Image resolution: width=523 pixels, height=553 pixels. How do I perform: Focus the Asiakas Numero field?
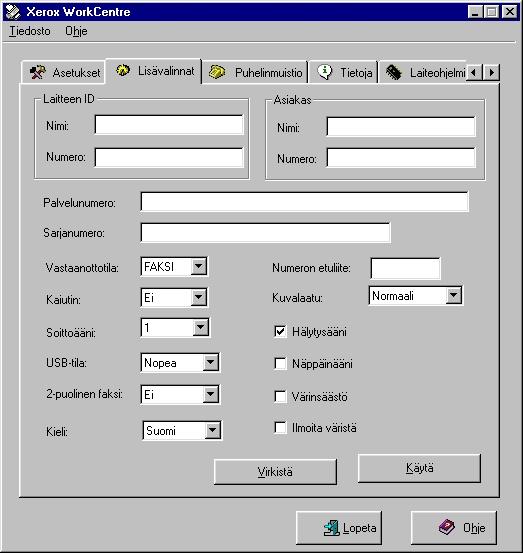401,157
